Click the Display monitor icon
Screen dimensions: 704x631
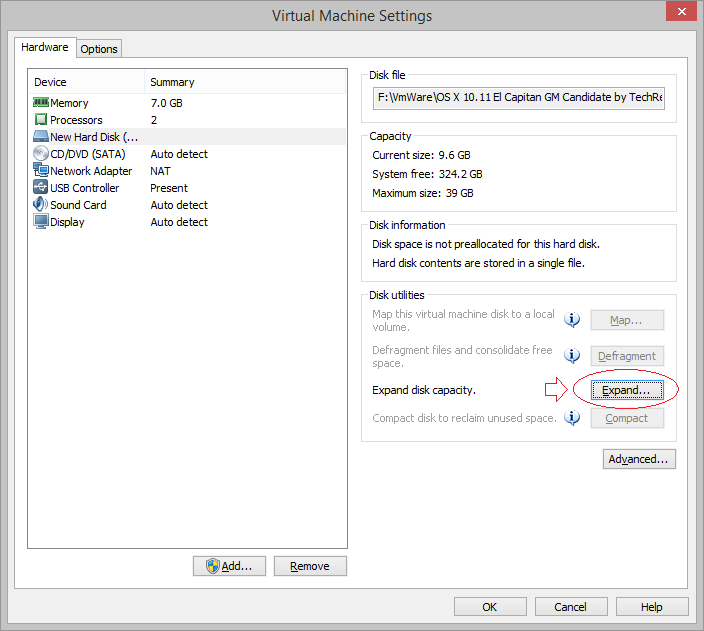(x=40, y=221)
